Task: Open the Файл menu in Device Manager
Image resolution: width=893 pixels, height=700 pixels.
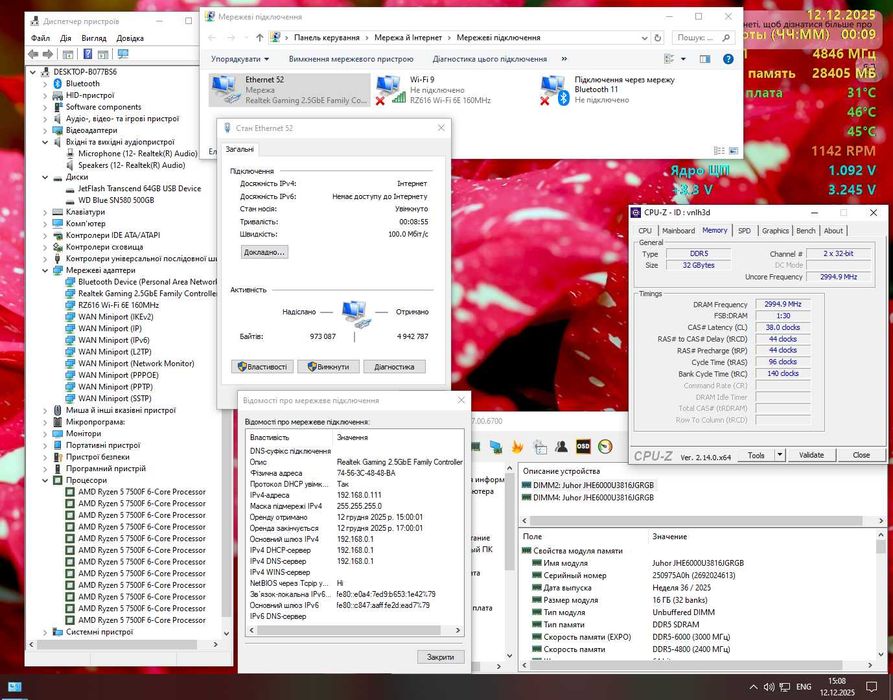Action: [40, 38]
